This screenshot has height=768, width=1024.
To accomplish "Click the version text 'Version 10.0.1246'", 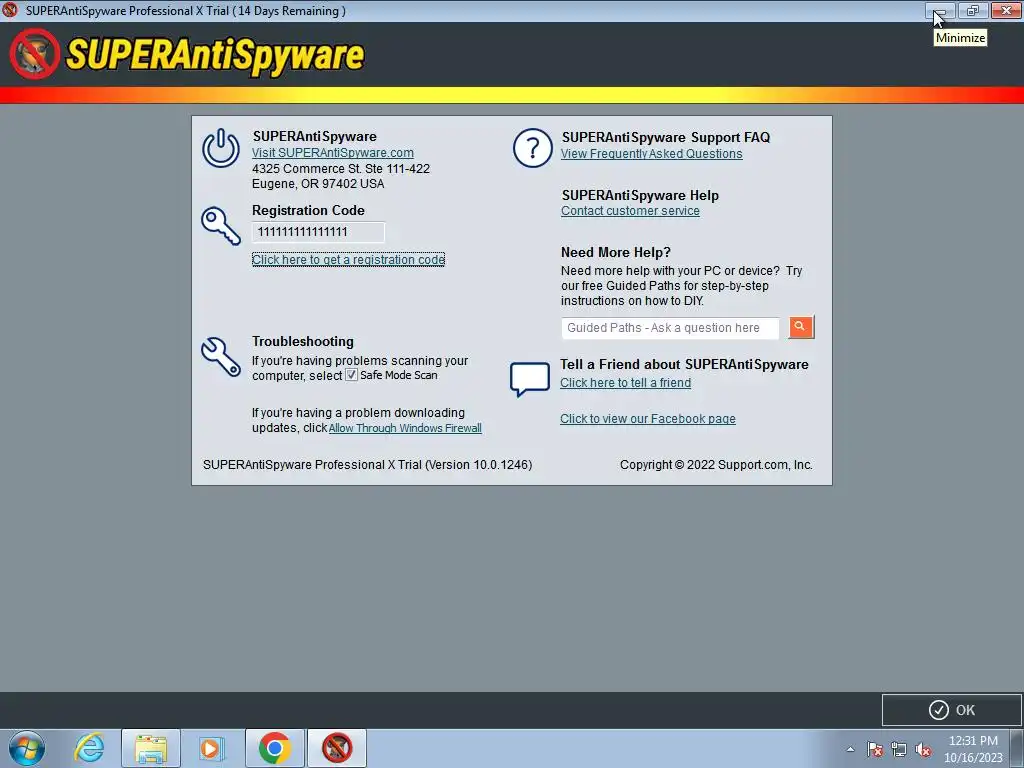I will point(479,465).
